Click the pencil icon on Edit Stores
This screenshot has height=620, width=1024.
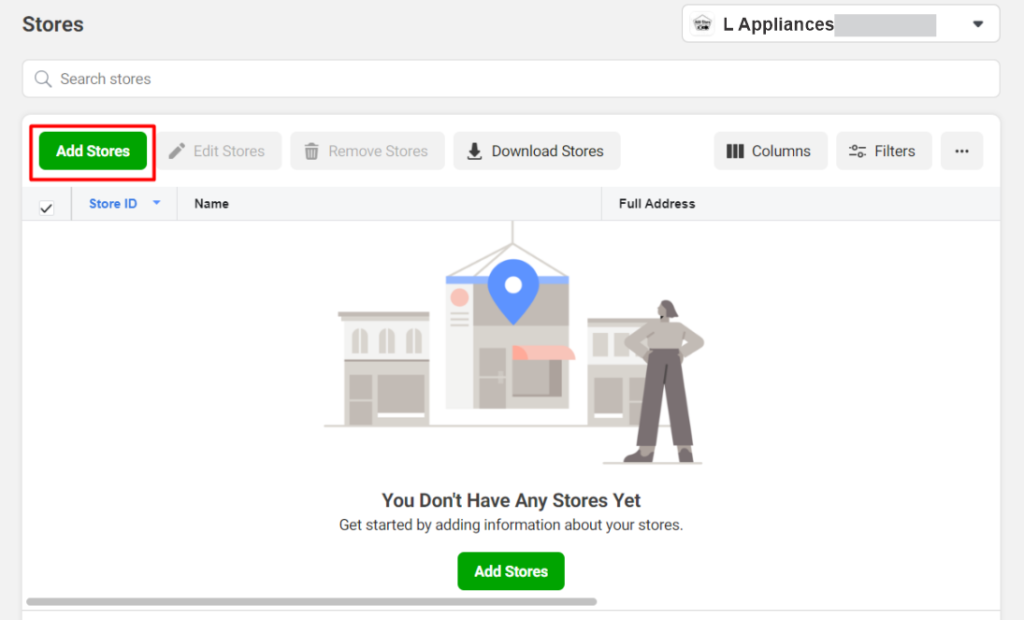click(176, 151)
